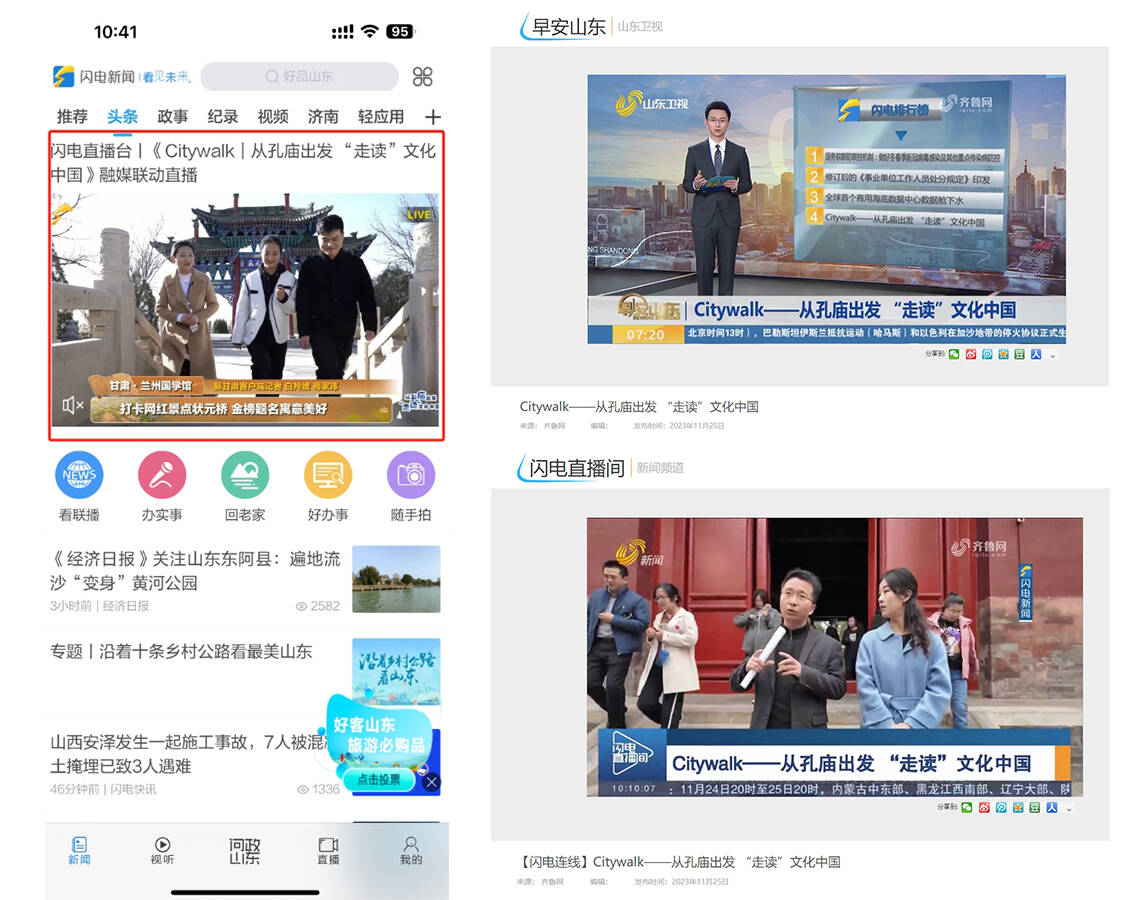Go to 新闻 in bottom navigation
Image resolution: width=1144 pixels, height=900 pixels.
coord(80,851)
